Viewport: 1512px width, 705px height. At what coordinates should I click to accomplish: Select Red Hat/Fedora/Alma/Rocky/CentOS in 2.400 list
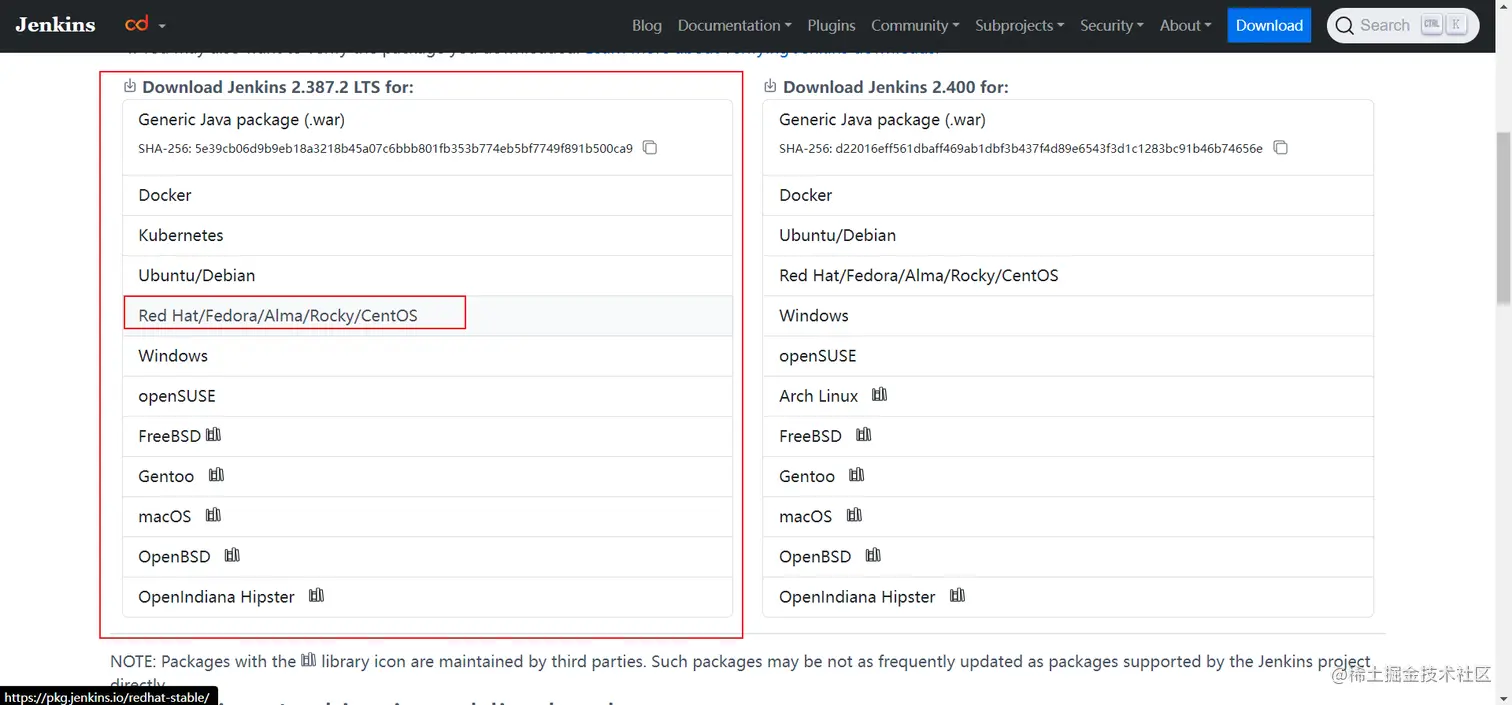(x=1068, y=275)
